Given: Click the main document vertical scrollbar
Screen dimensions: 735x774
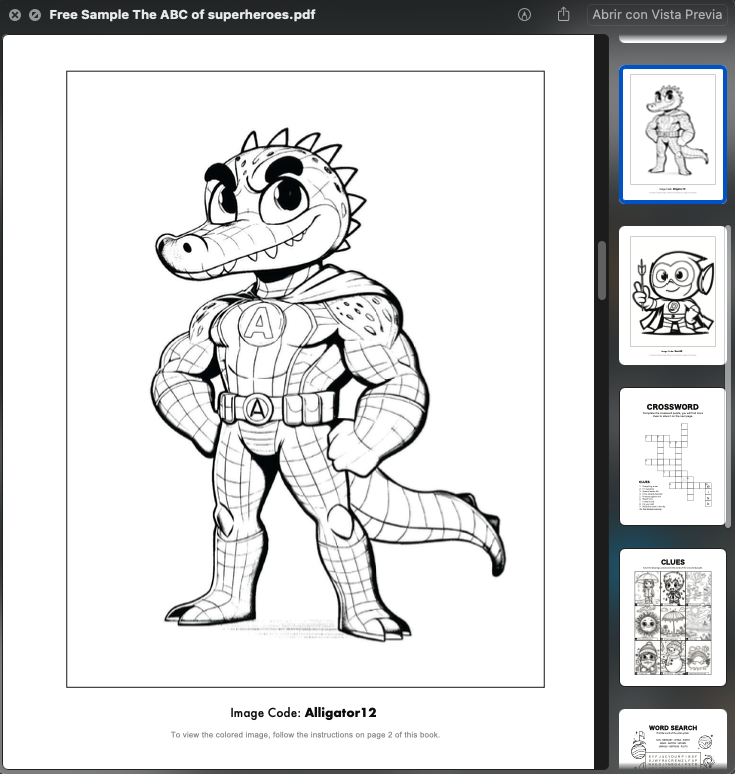Looking at the screenshot, I should coord(601,270).
